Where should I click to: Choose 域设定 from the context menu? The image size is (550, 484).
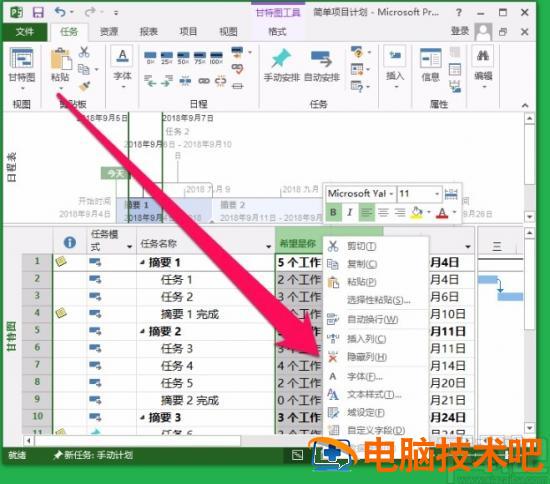[375, 413]
